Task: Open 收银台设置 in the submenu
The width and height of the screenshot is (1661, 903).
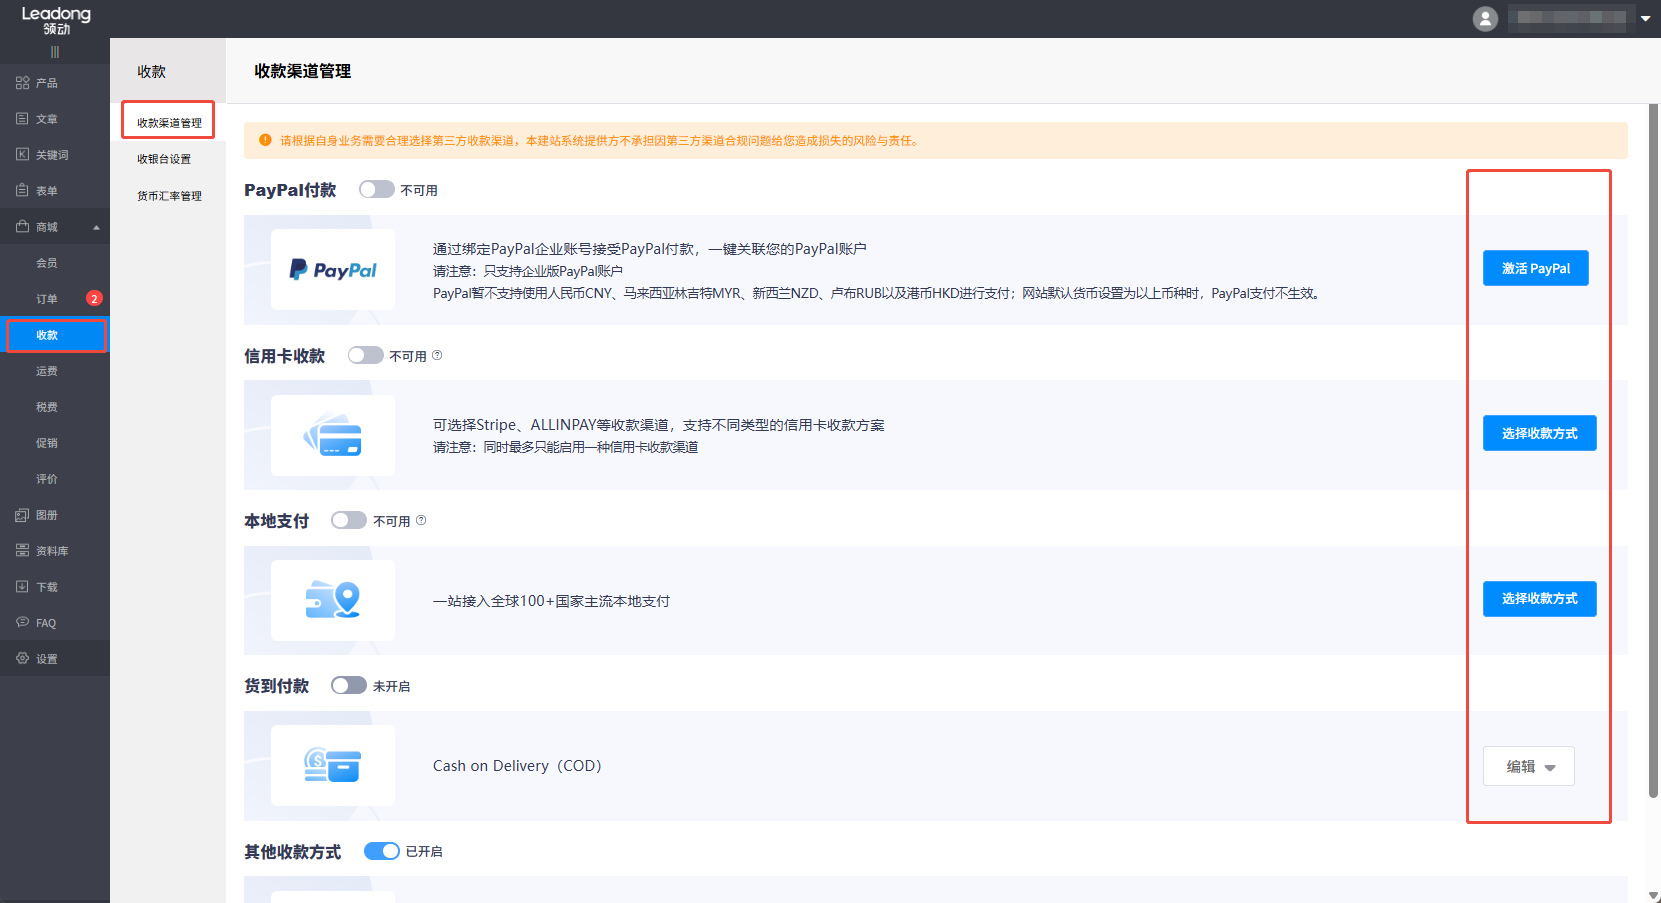Action: pos(164,159)
